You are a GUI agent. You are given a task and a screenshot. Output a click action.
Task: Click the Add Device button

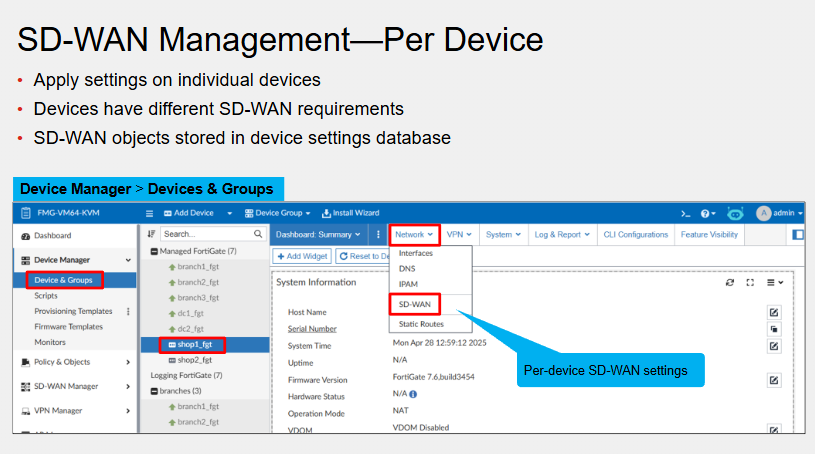coord(189,213)
